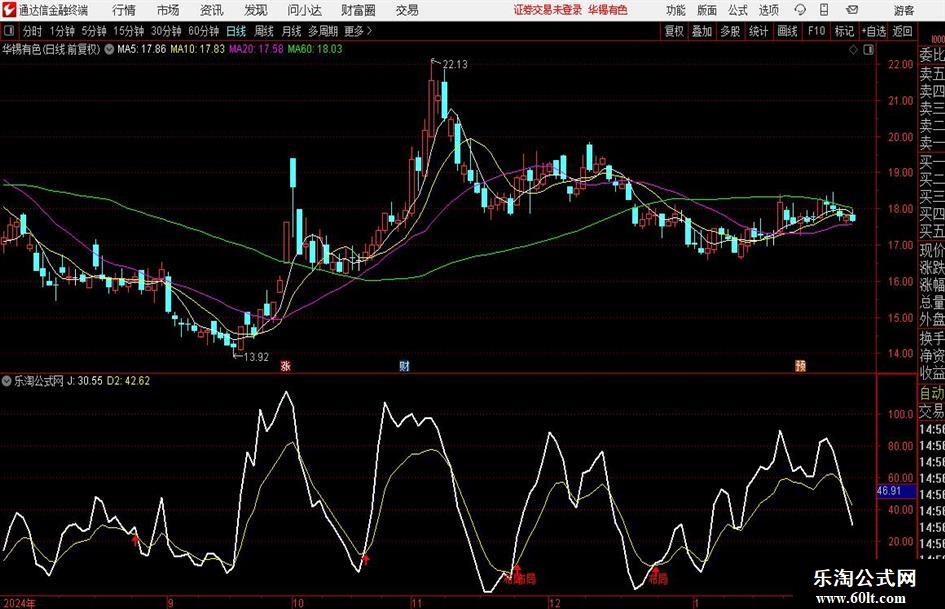Click the 现价 row in right panel
The width and height of the screenshot is (945, 609).
(x=932, y=250)
